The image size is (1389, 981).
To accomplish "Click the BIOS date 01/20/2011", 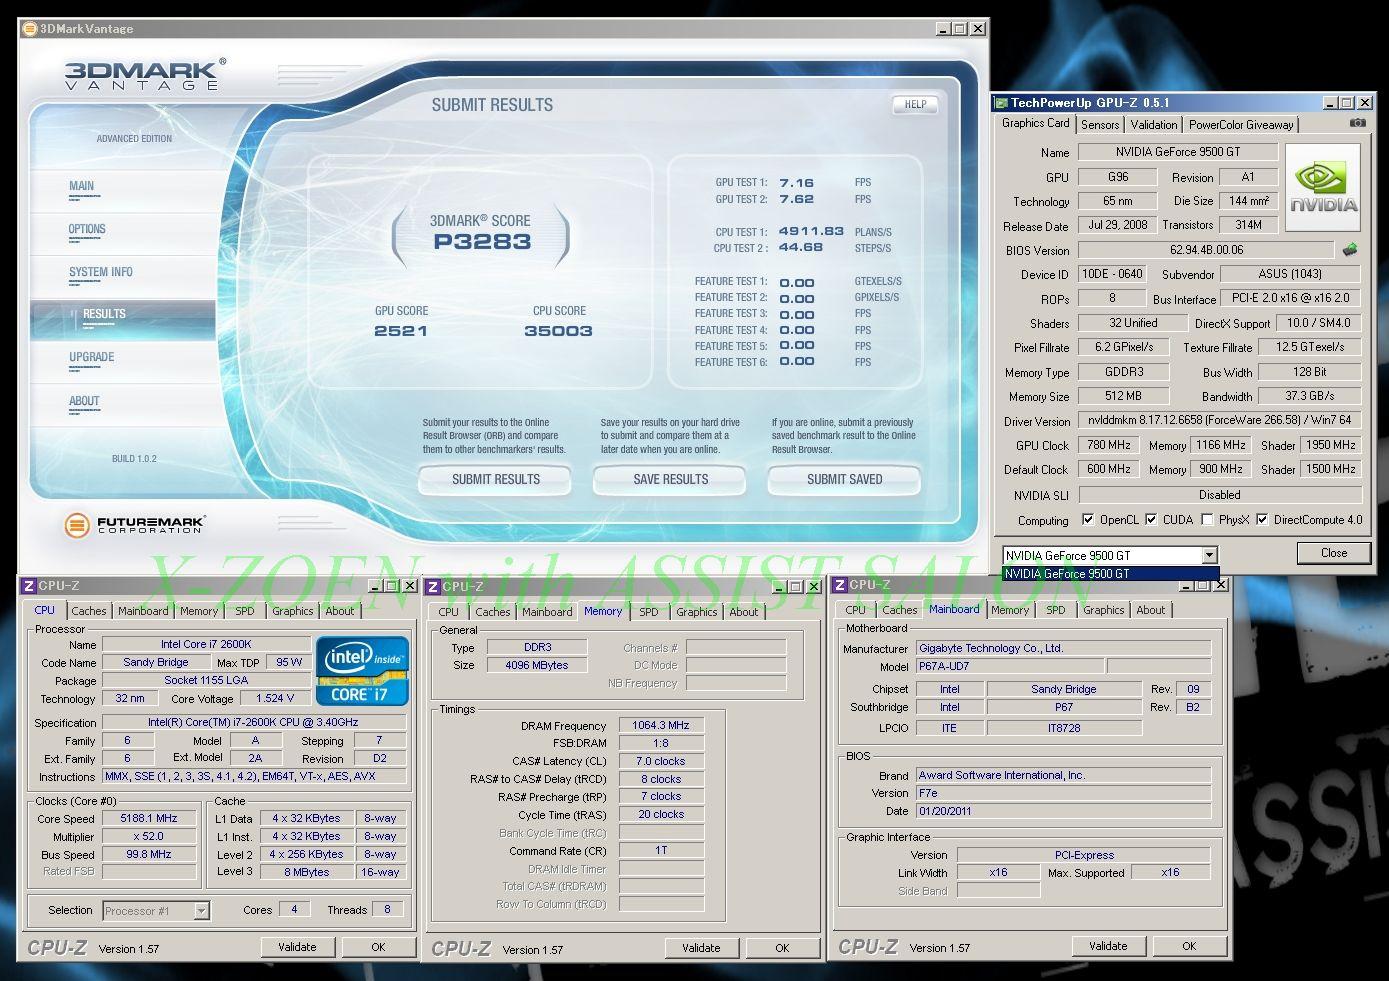I will point(1063,812).
